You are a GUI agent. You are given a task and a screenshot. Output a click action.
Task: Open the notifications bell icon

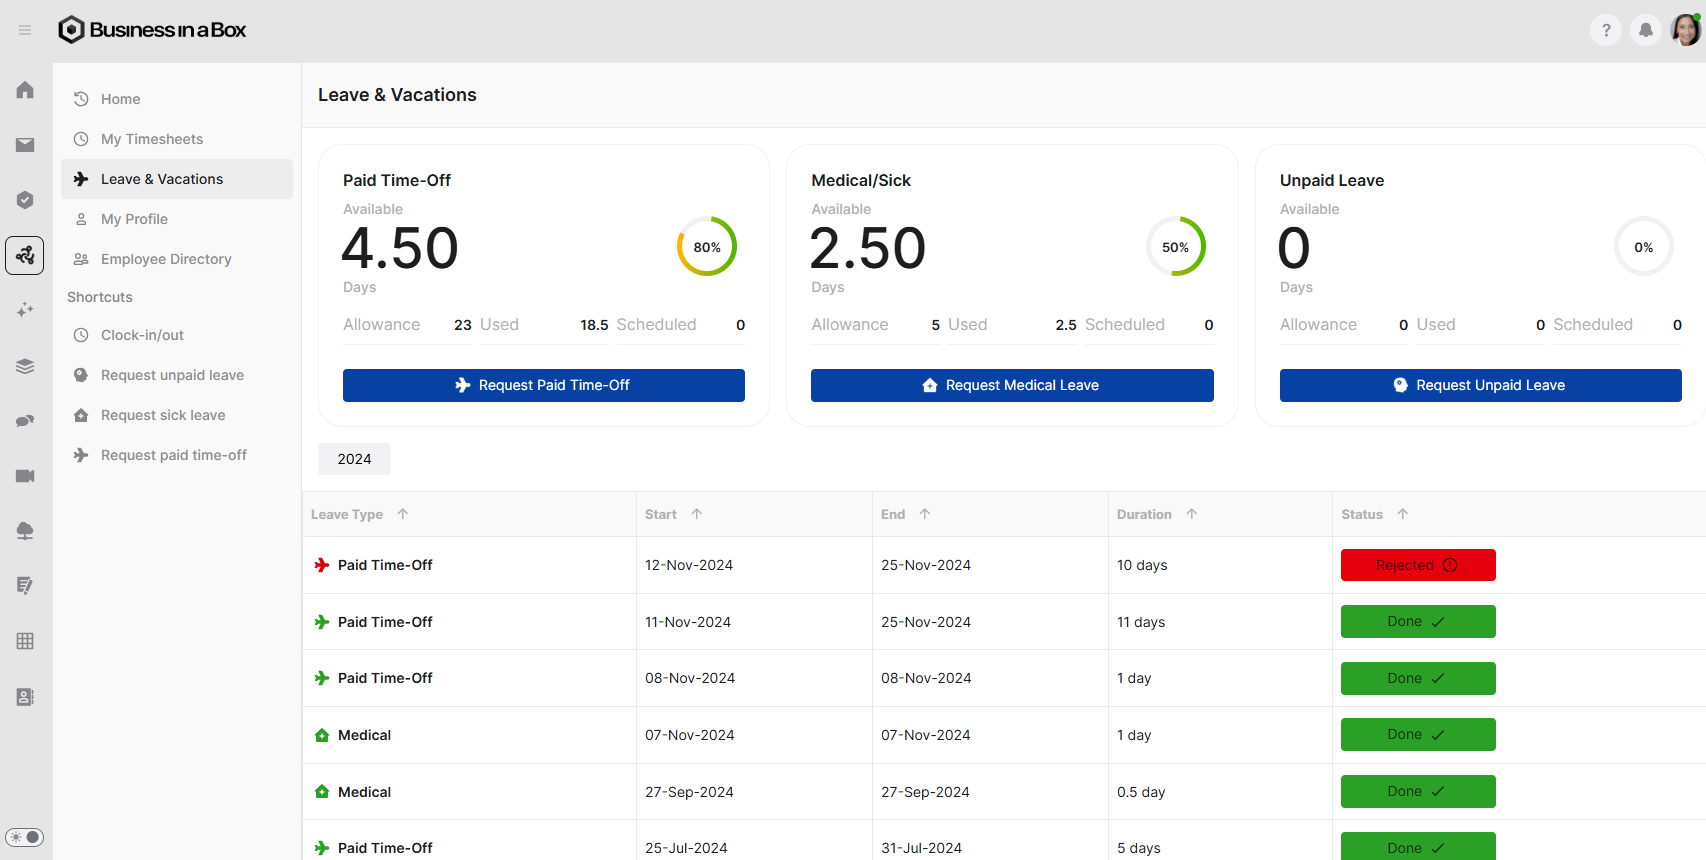pyautogui.click(x=1646, y=30)
